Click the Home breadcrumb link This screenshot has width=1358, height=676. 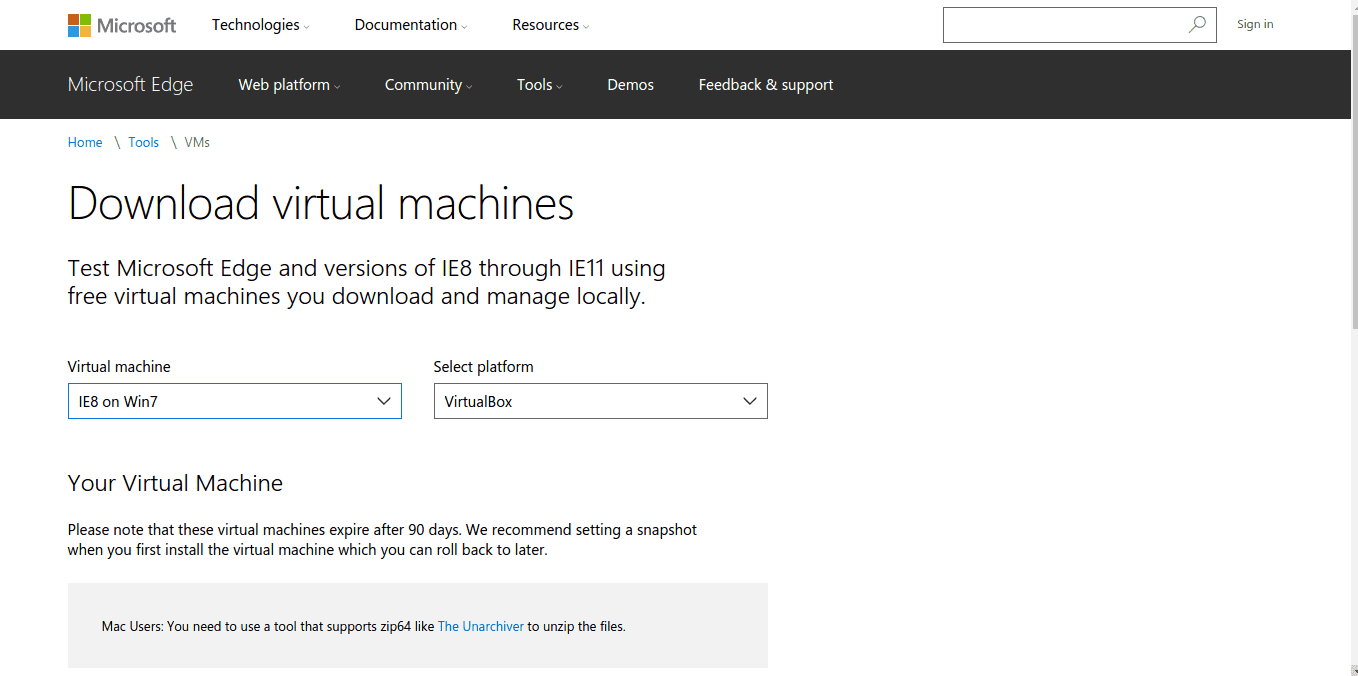[85, 142]
